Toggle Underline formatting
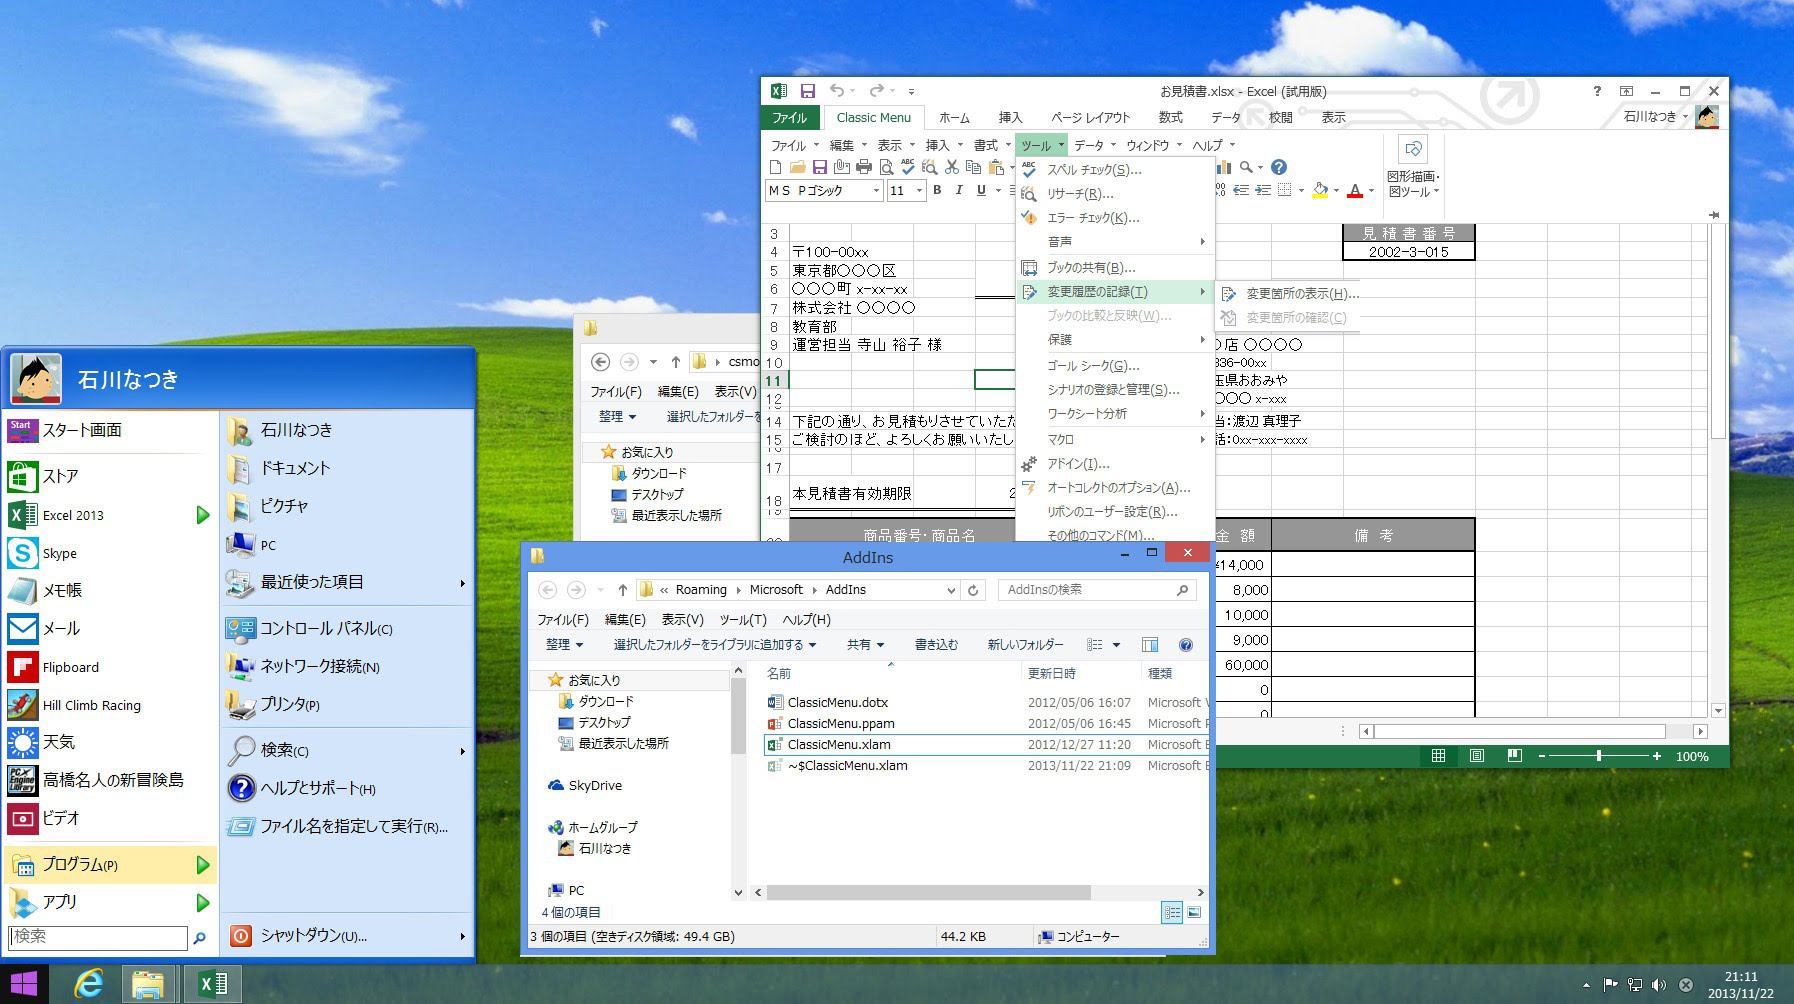 tap(980, 191)
